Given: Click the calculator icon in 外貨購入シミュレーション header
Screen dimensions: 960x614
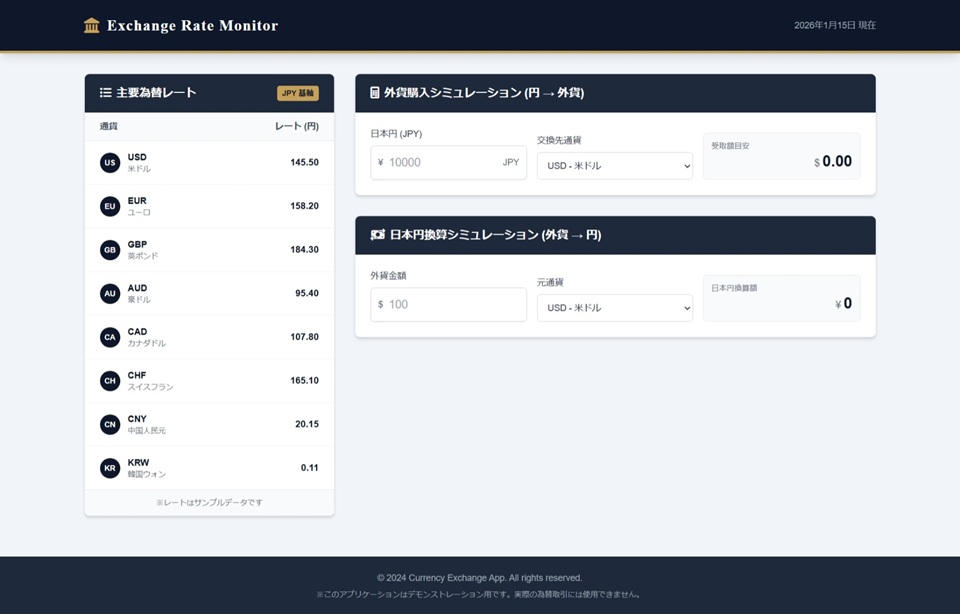Looking at the screenshot, I should 375,93.
